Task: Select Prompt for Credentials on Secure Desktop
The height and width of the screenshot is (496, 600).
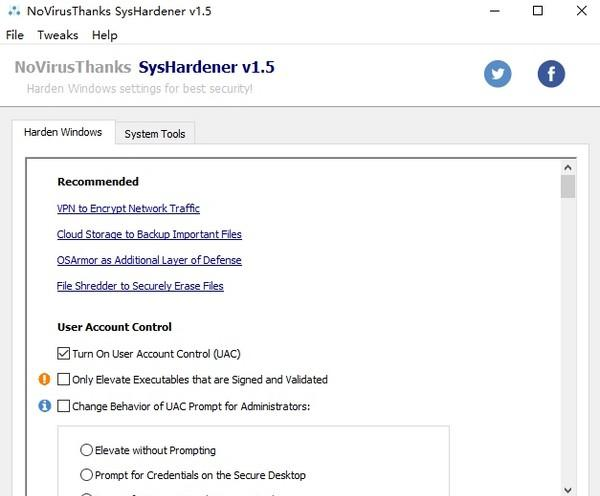Action: click(x=87, y=475)
